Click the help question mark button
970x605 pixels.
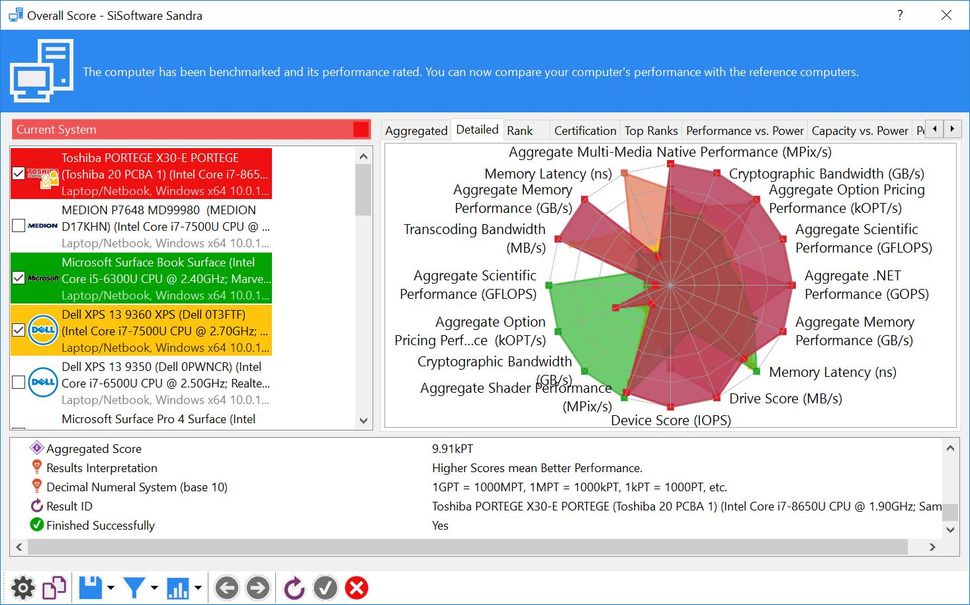point(900,15)
